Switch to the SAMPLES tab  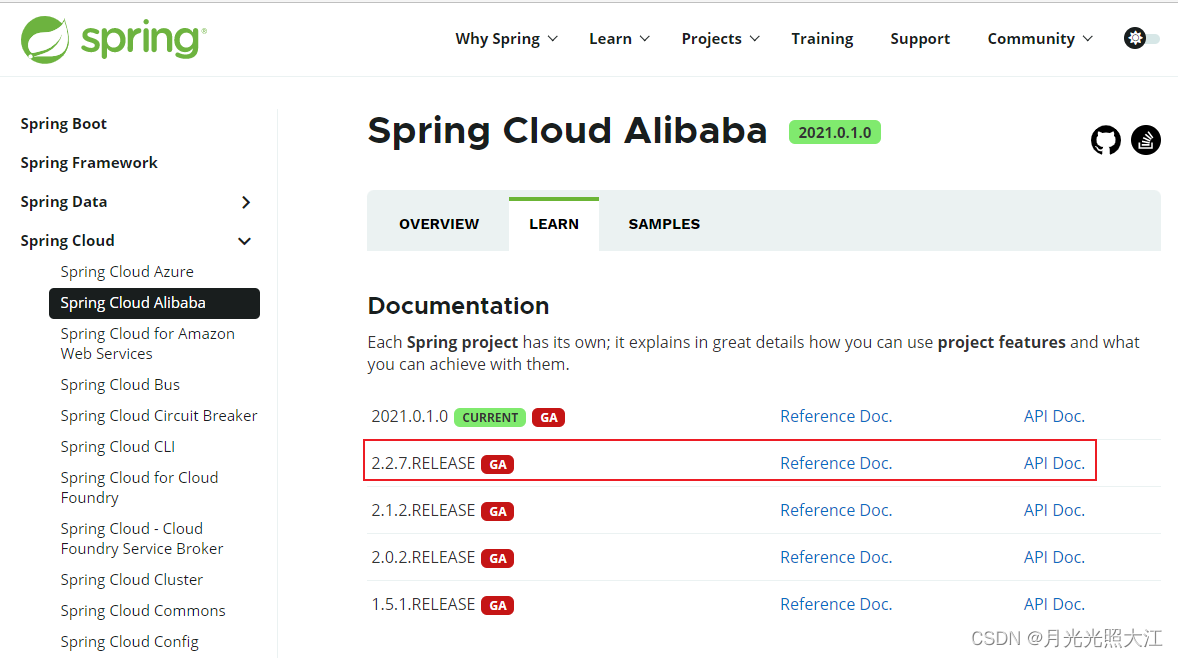coord(664,224)
